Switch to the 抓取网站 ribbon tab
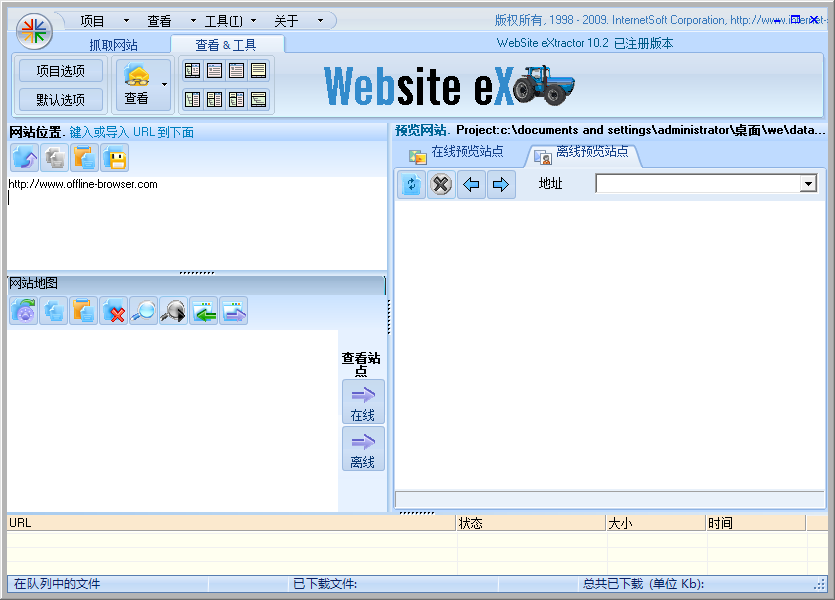 (113, 45)
